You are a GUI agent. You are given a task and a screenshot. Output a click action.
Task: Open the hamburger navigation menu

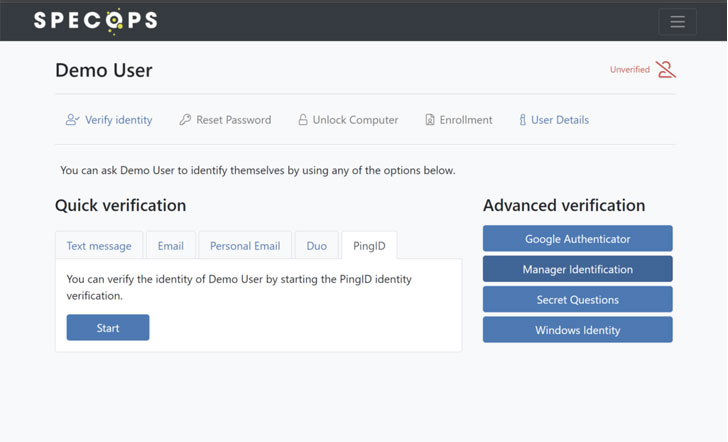677,21
